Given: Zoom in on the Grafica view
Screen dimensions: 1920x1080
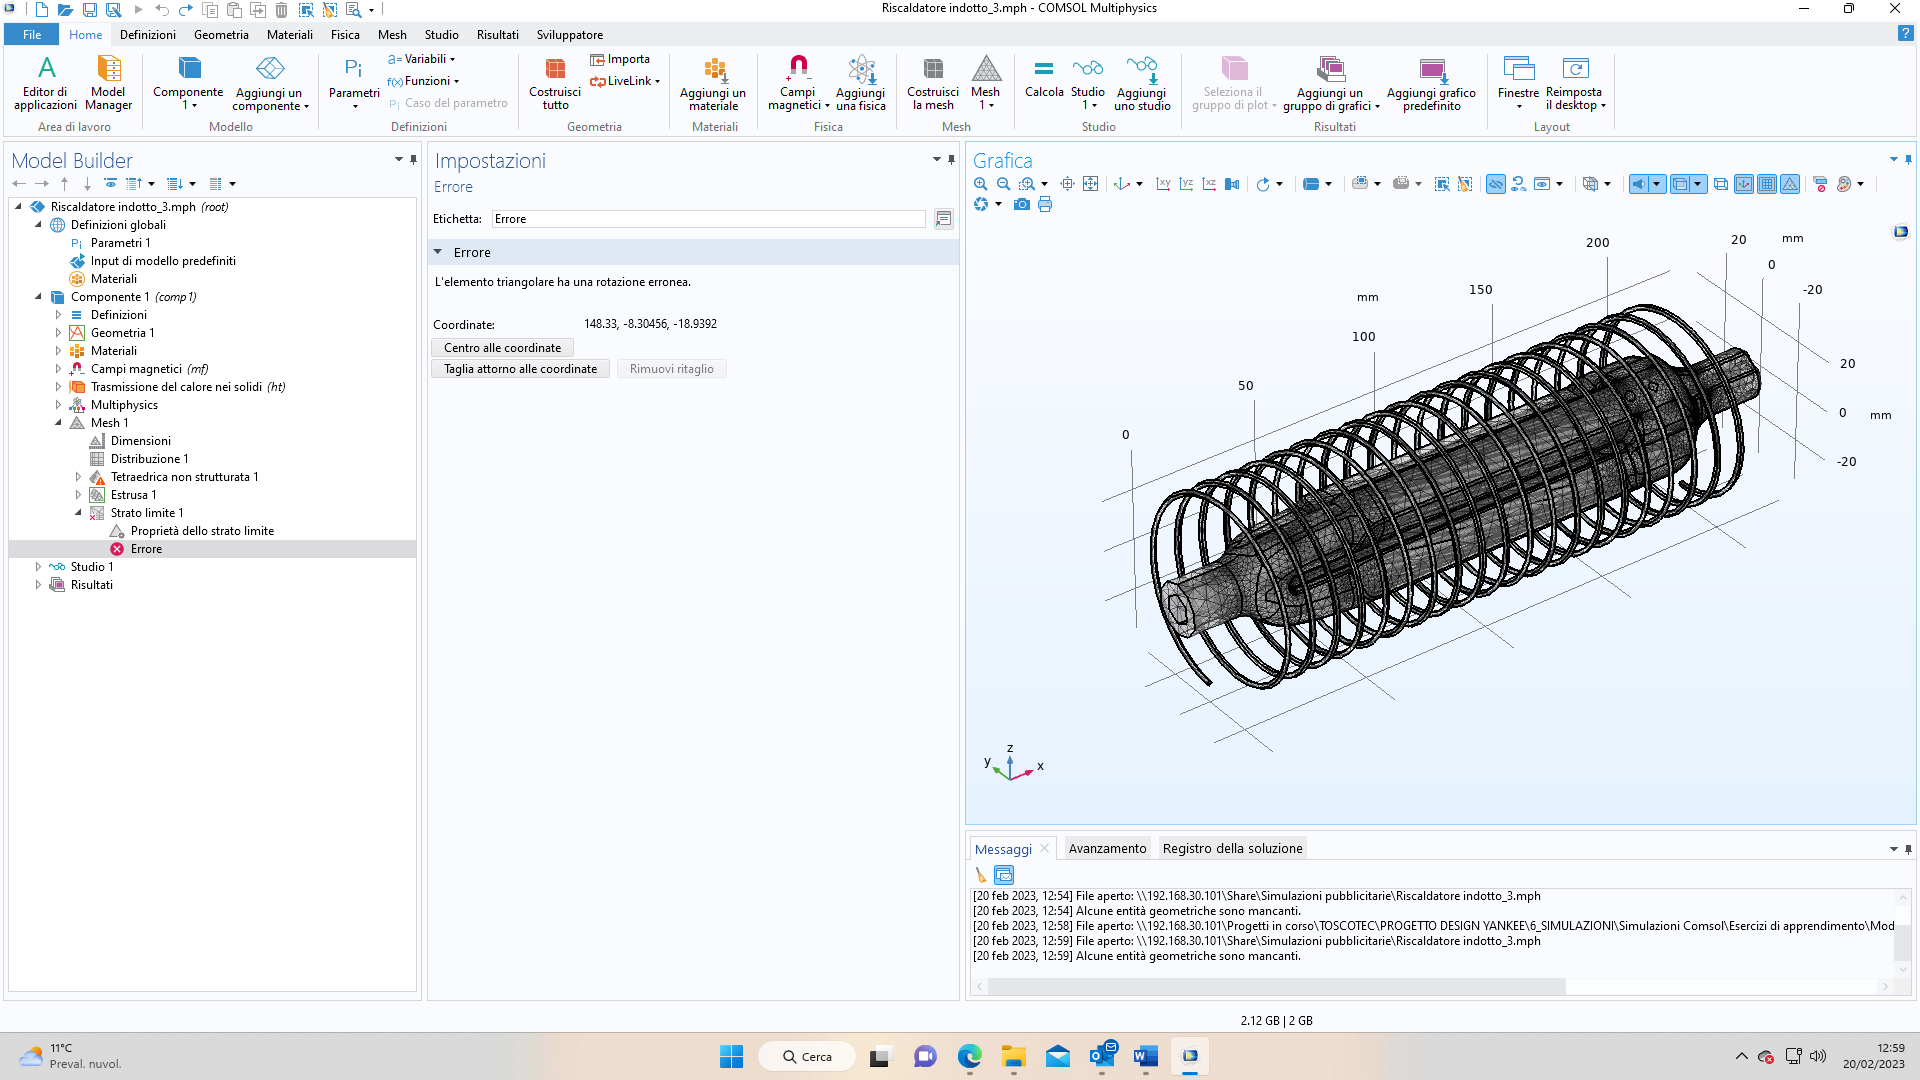Looking at the screenshot, I should point(981,184).
